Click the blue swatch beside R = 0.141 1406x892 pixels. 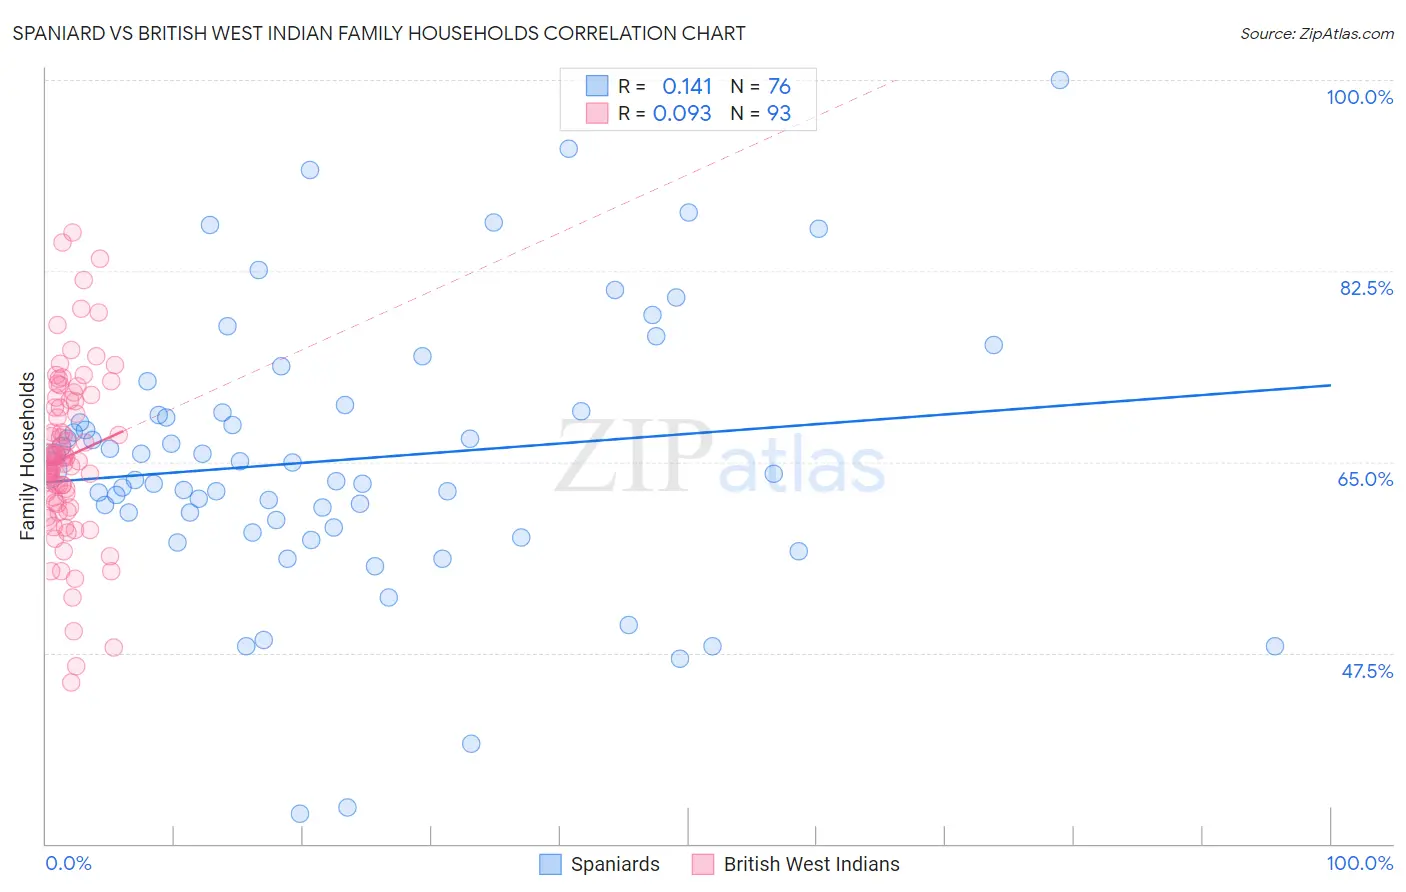597,86
